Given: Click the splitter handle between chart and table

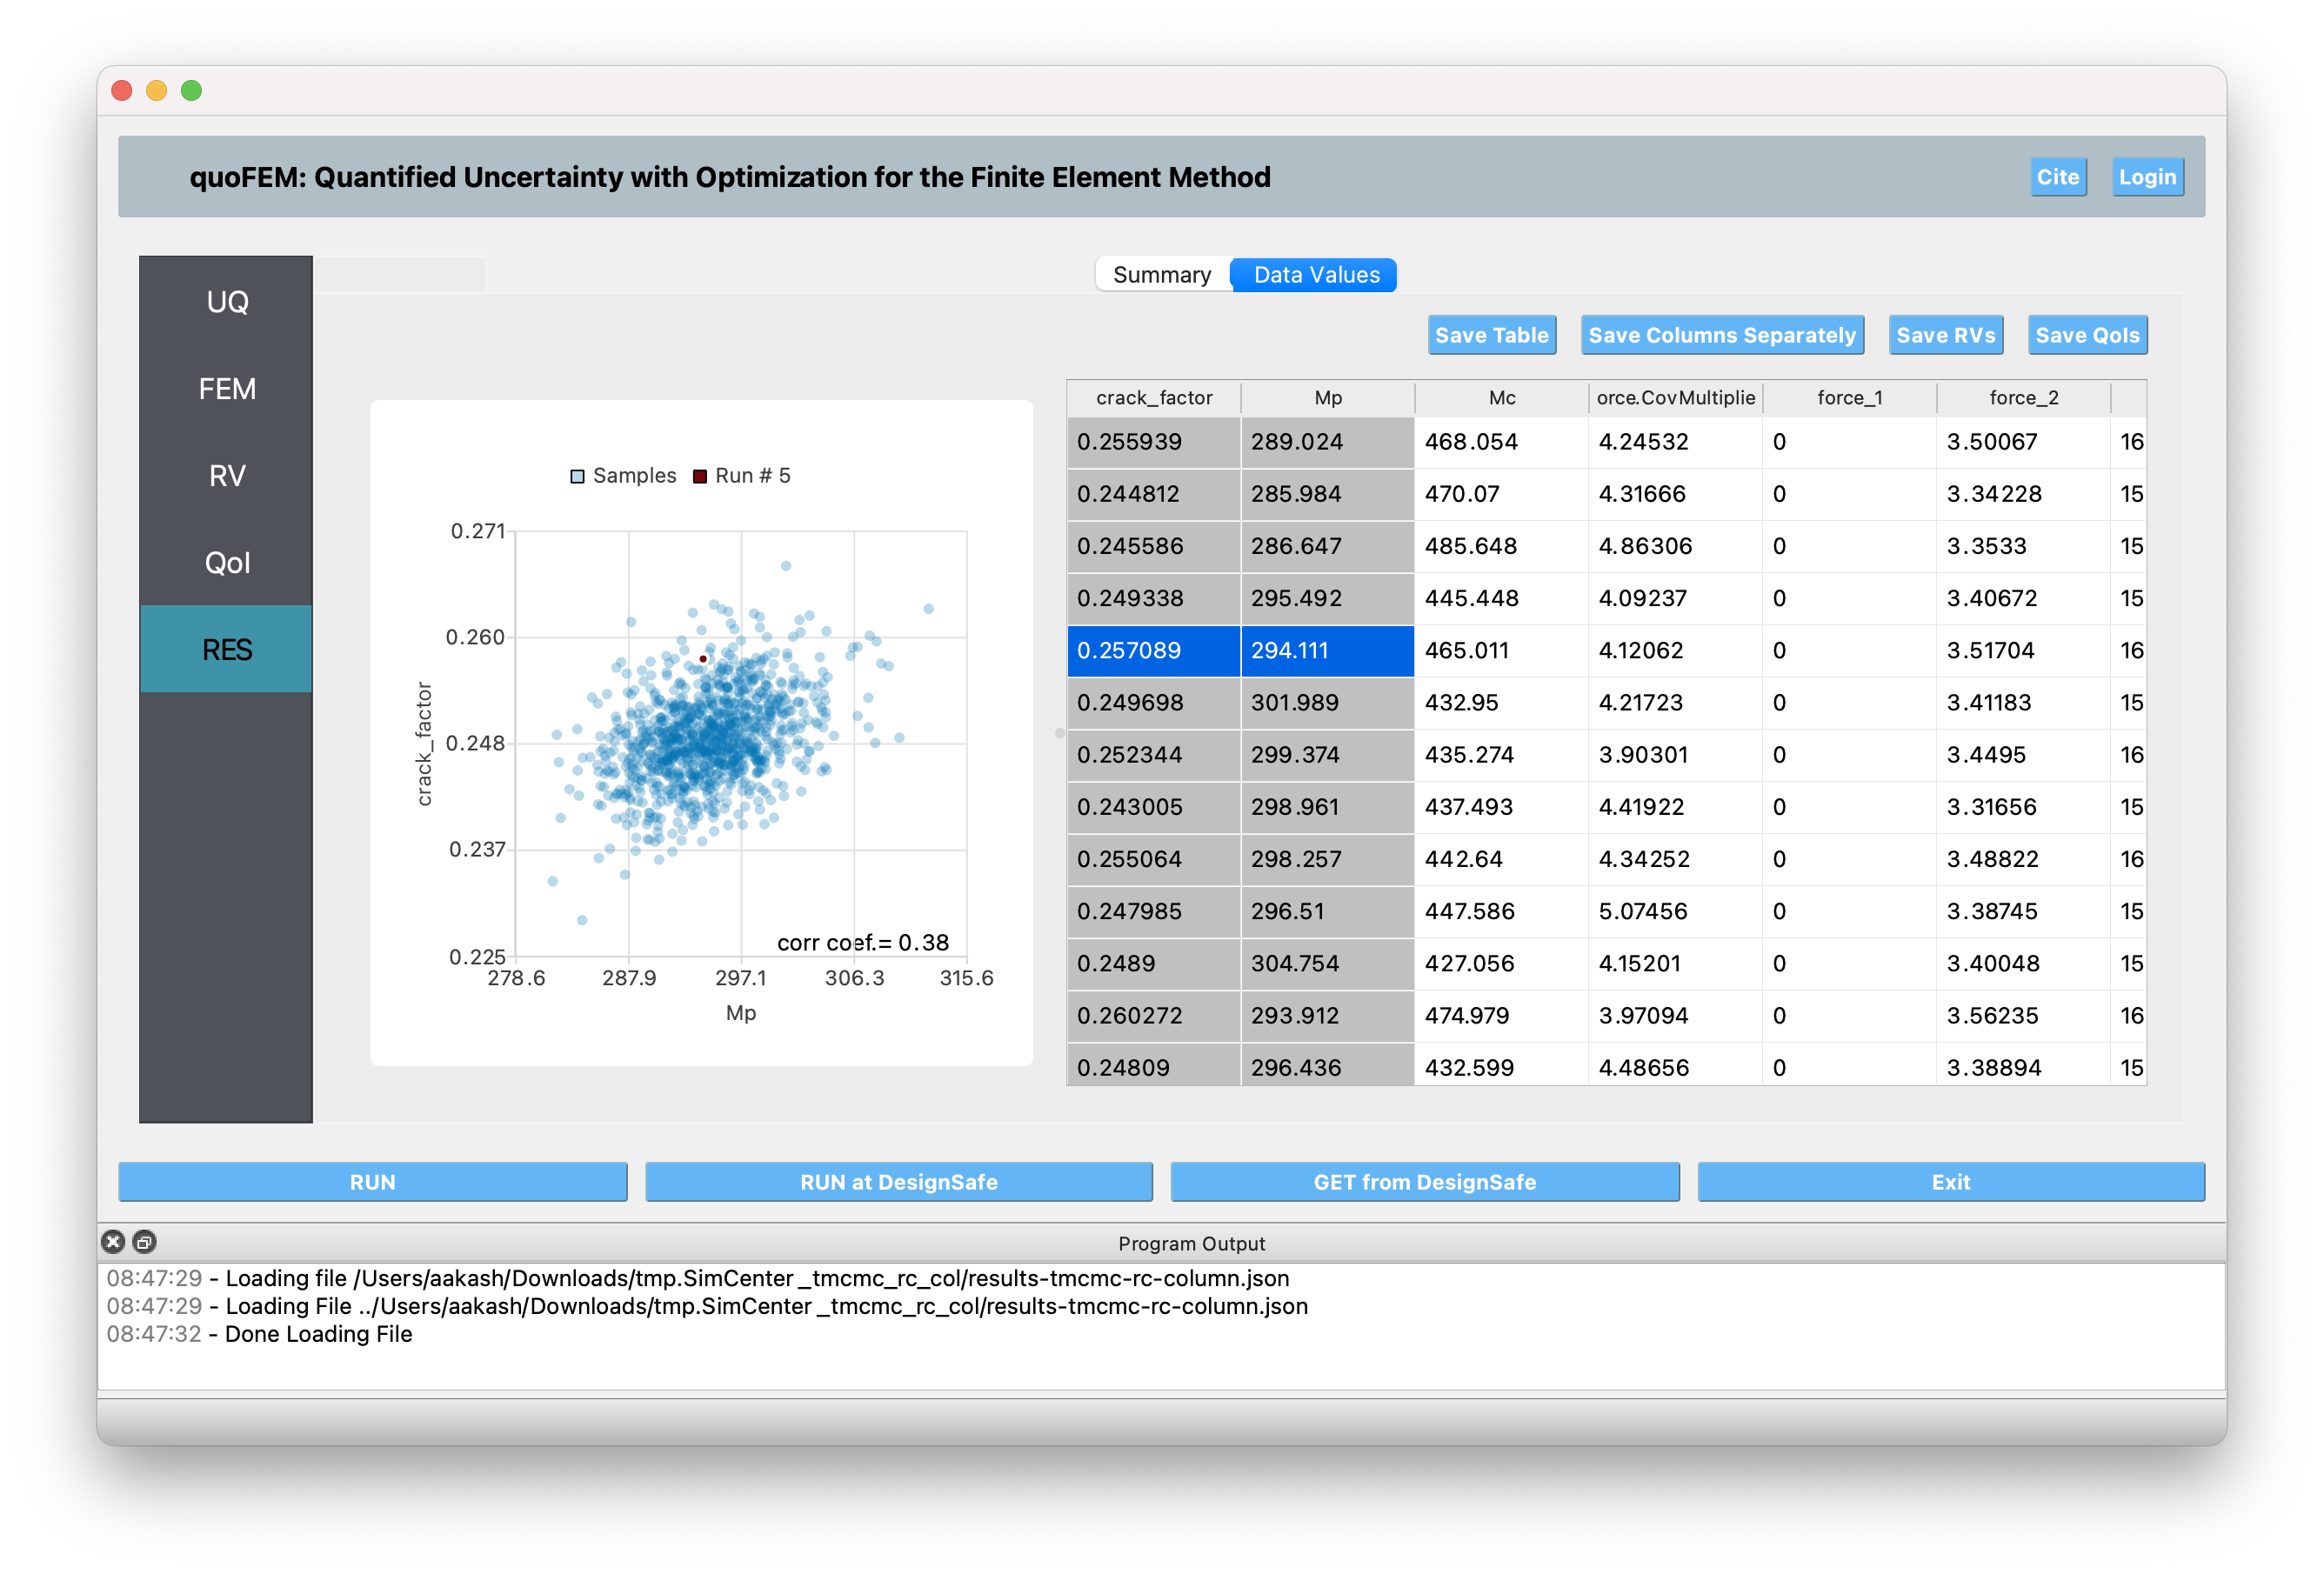Looking at the screenshot, I should [1059, 733].
